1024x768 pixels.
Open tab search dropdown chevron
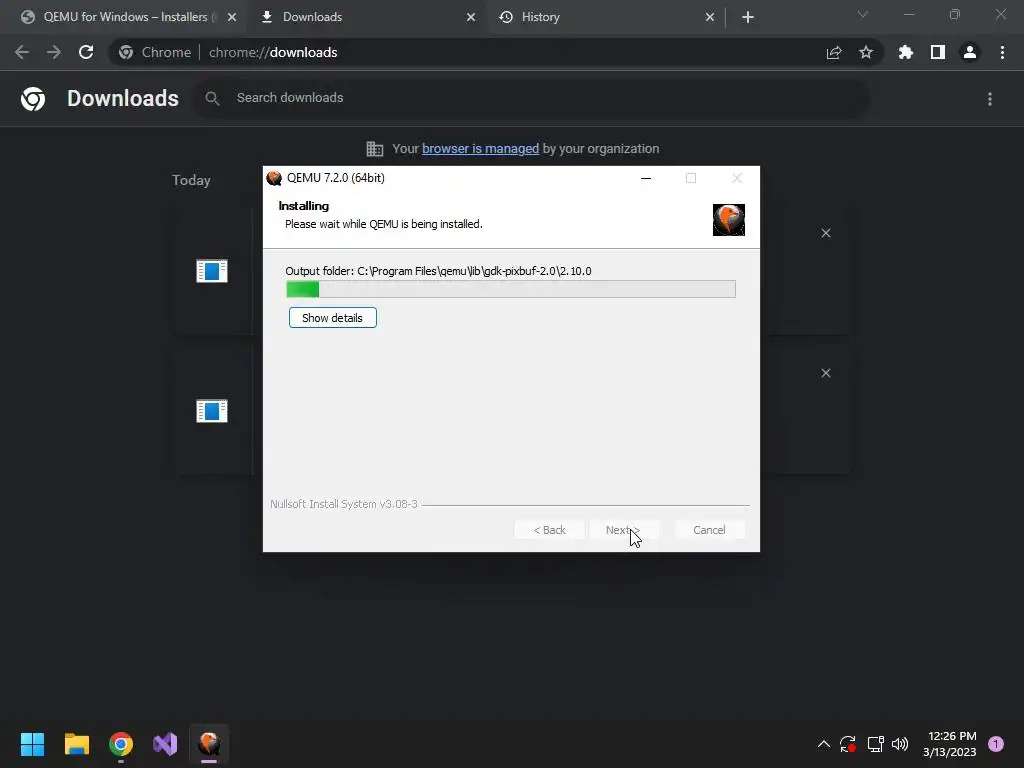pos(863,14)
